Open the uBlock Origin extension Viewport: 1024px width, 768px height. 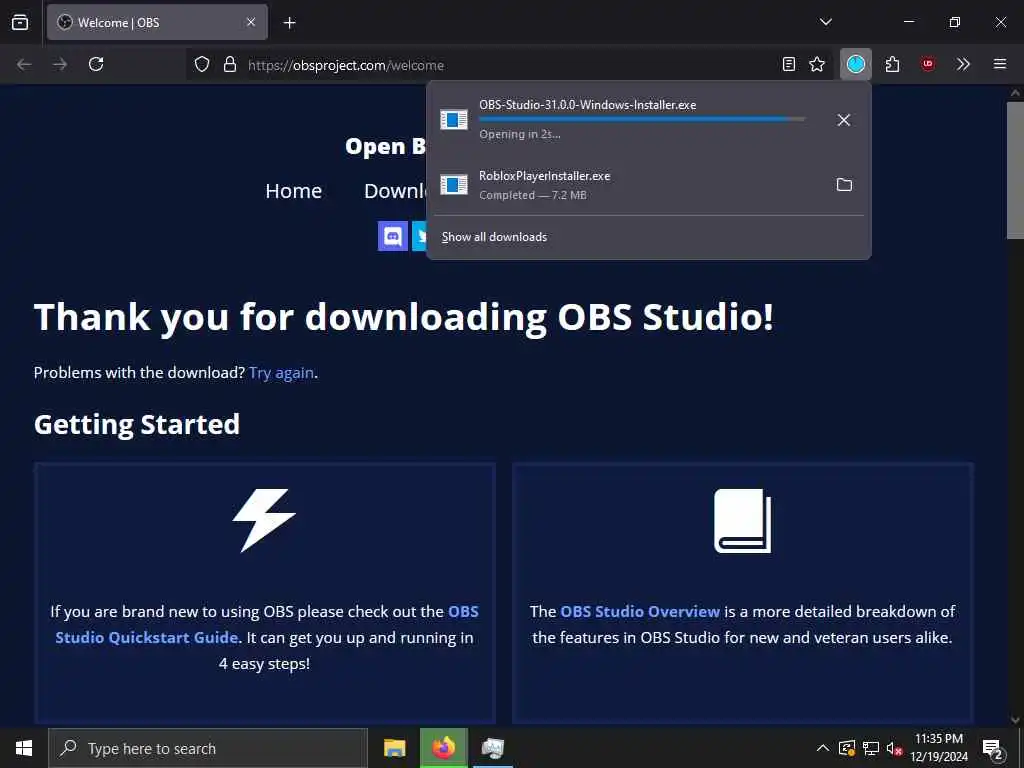[927, 64]
